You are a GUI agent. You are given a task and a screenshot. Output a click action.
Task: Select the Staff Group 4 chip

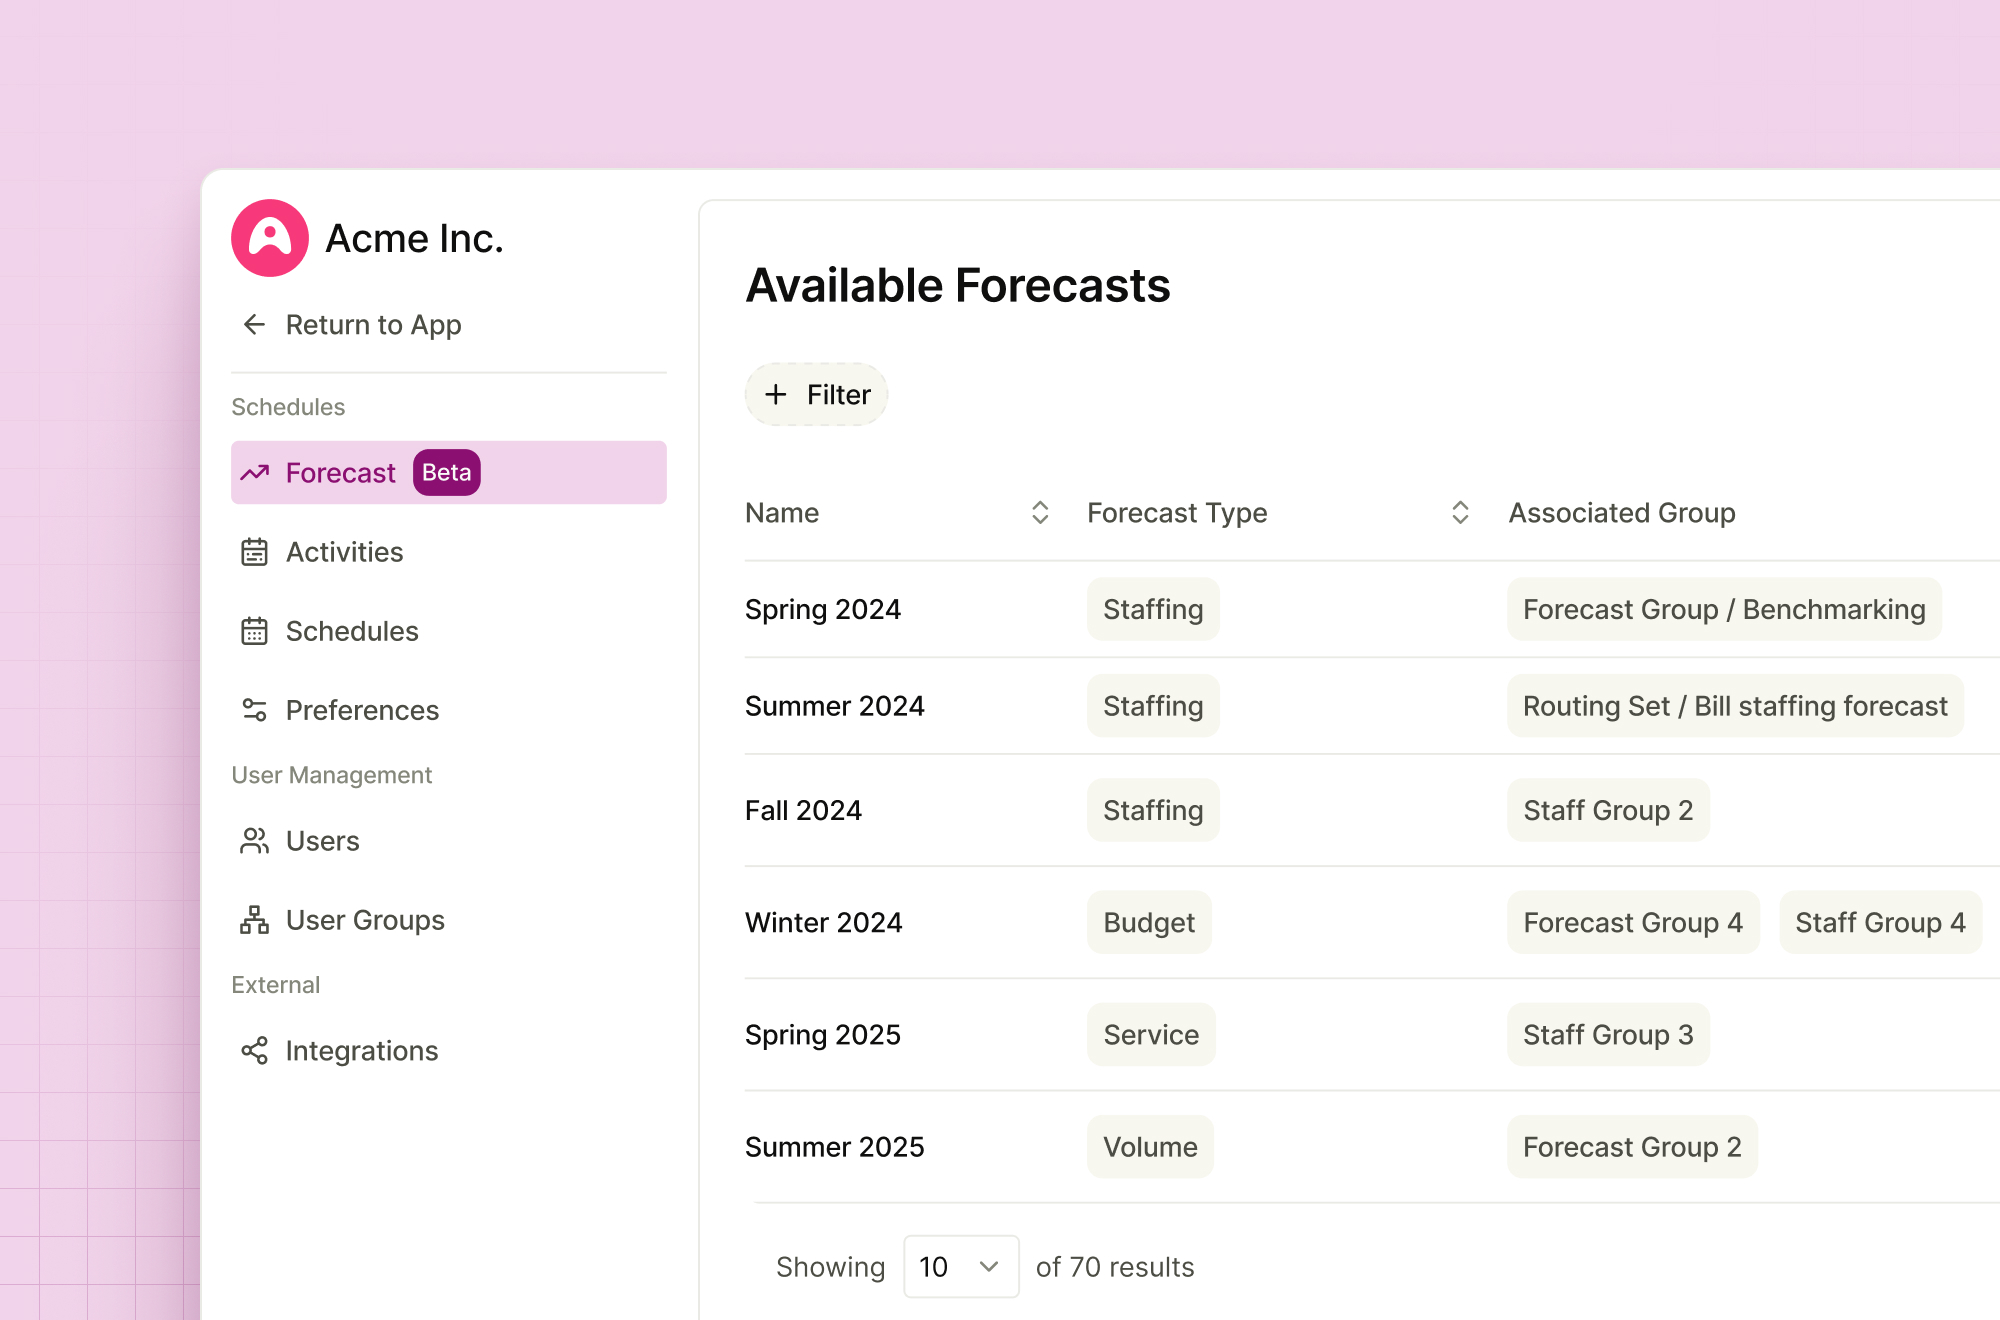click(1879, 922)
